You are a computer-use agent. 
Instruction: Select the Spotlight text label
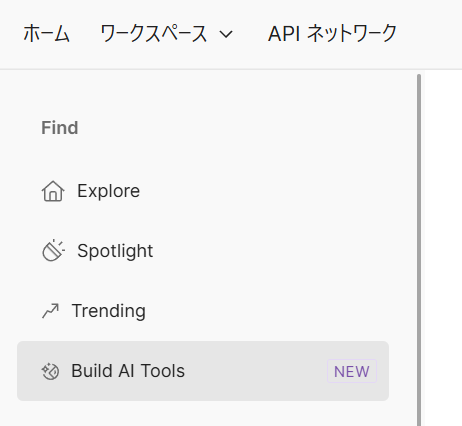click(115, 251)
